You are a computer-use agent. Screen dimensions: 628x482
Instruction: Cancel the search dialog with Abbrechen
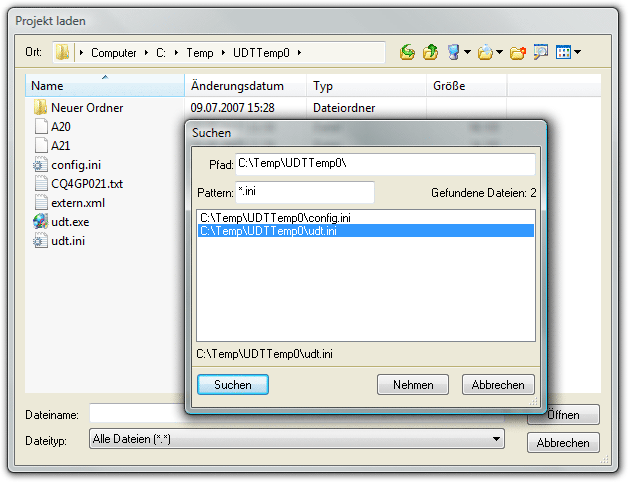pyautogui.click(x=498, y=385)
